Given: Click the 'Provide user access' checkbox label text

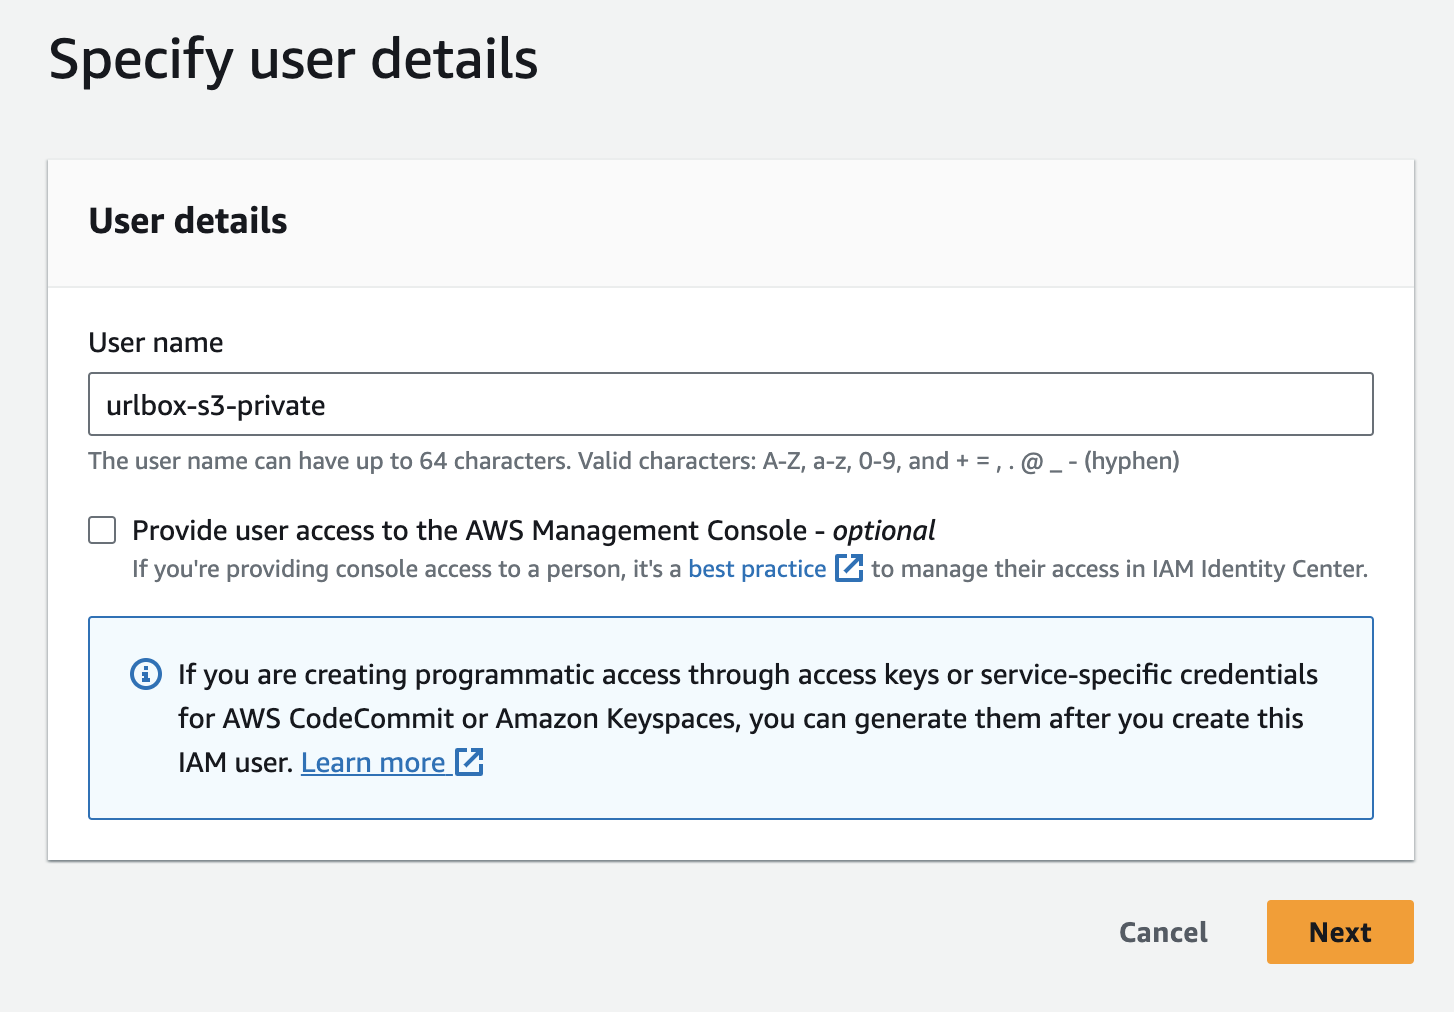Looking at the screenshot, I should pyautogui.click(x=469, y=530).
